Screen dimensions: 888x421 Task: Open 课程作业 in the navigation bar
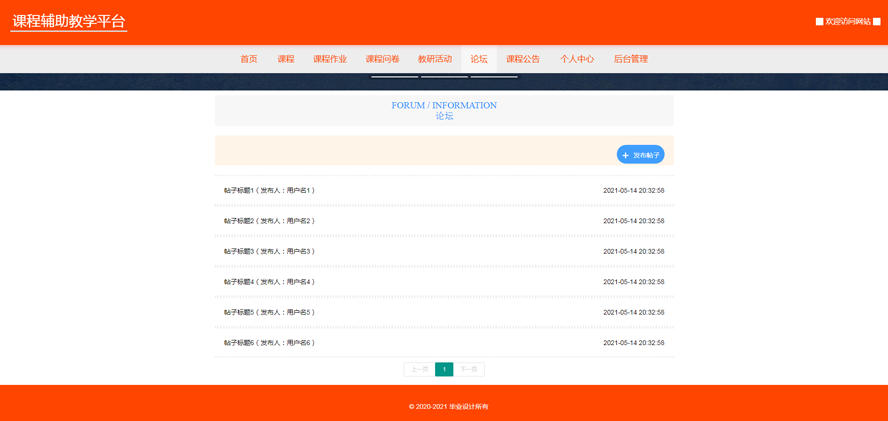[330, 59]
